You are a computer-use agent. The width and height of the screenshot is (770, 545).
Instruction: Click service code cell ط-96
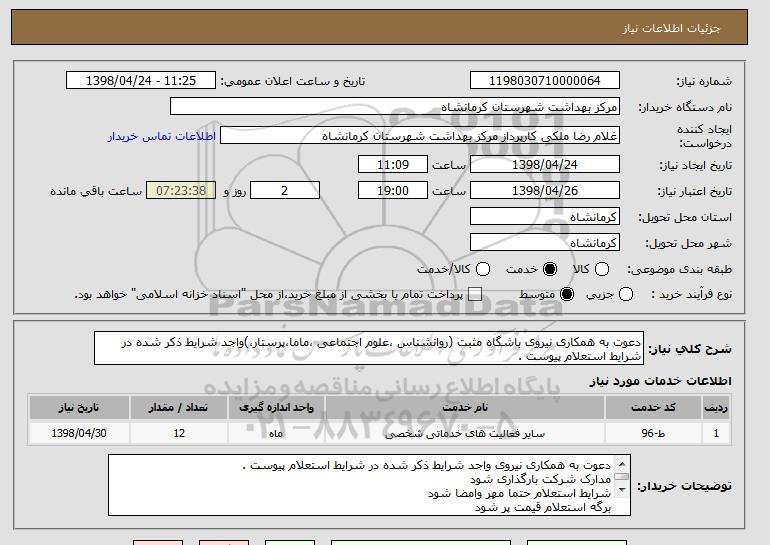(x=653, y=434)
